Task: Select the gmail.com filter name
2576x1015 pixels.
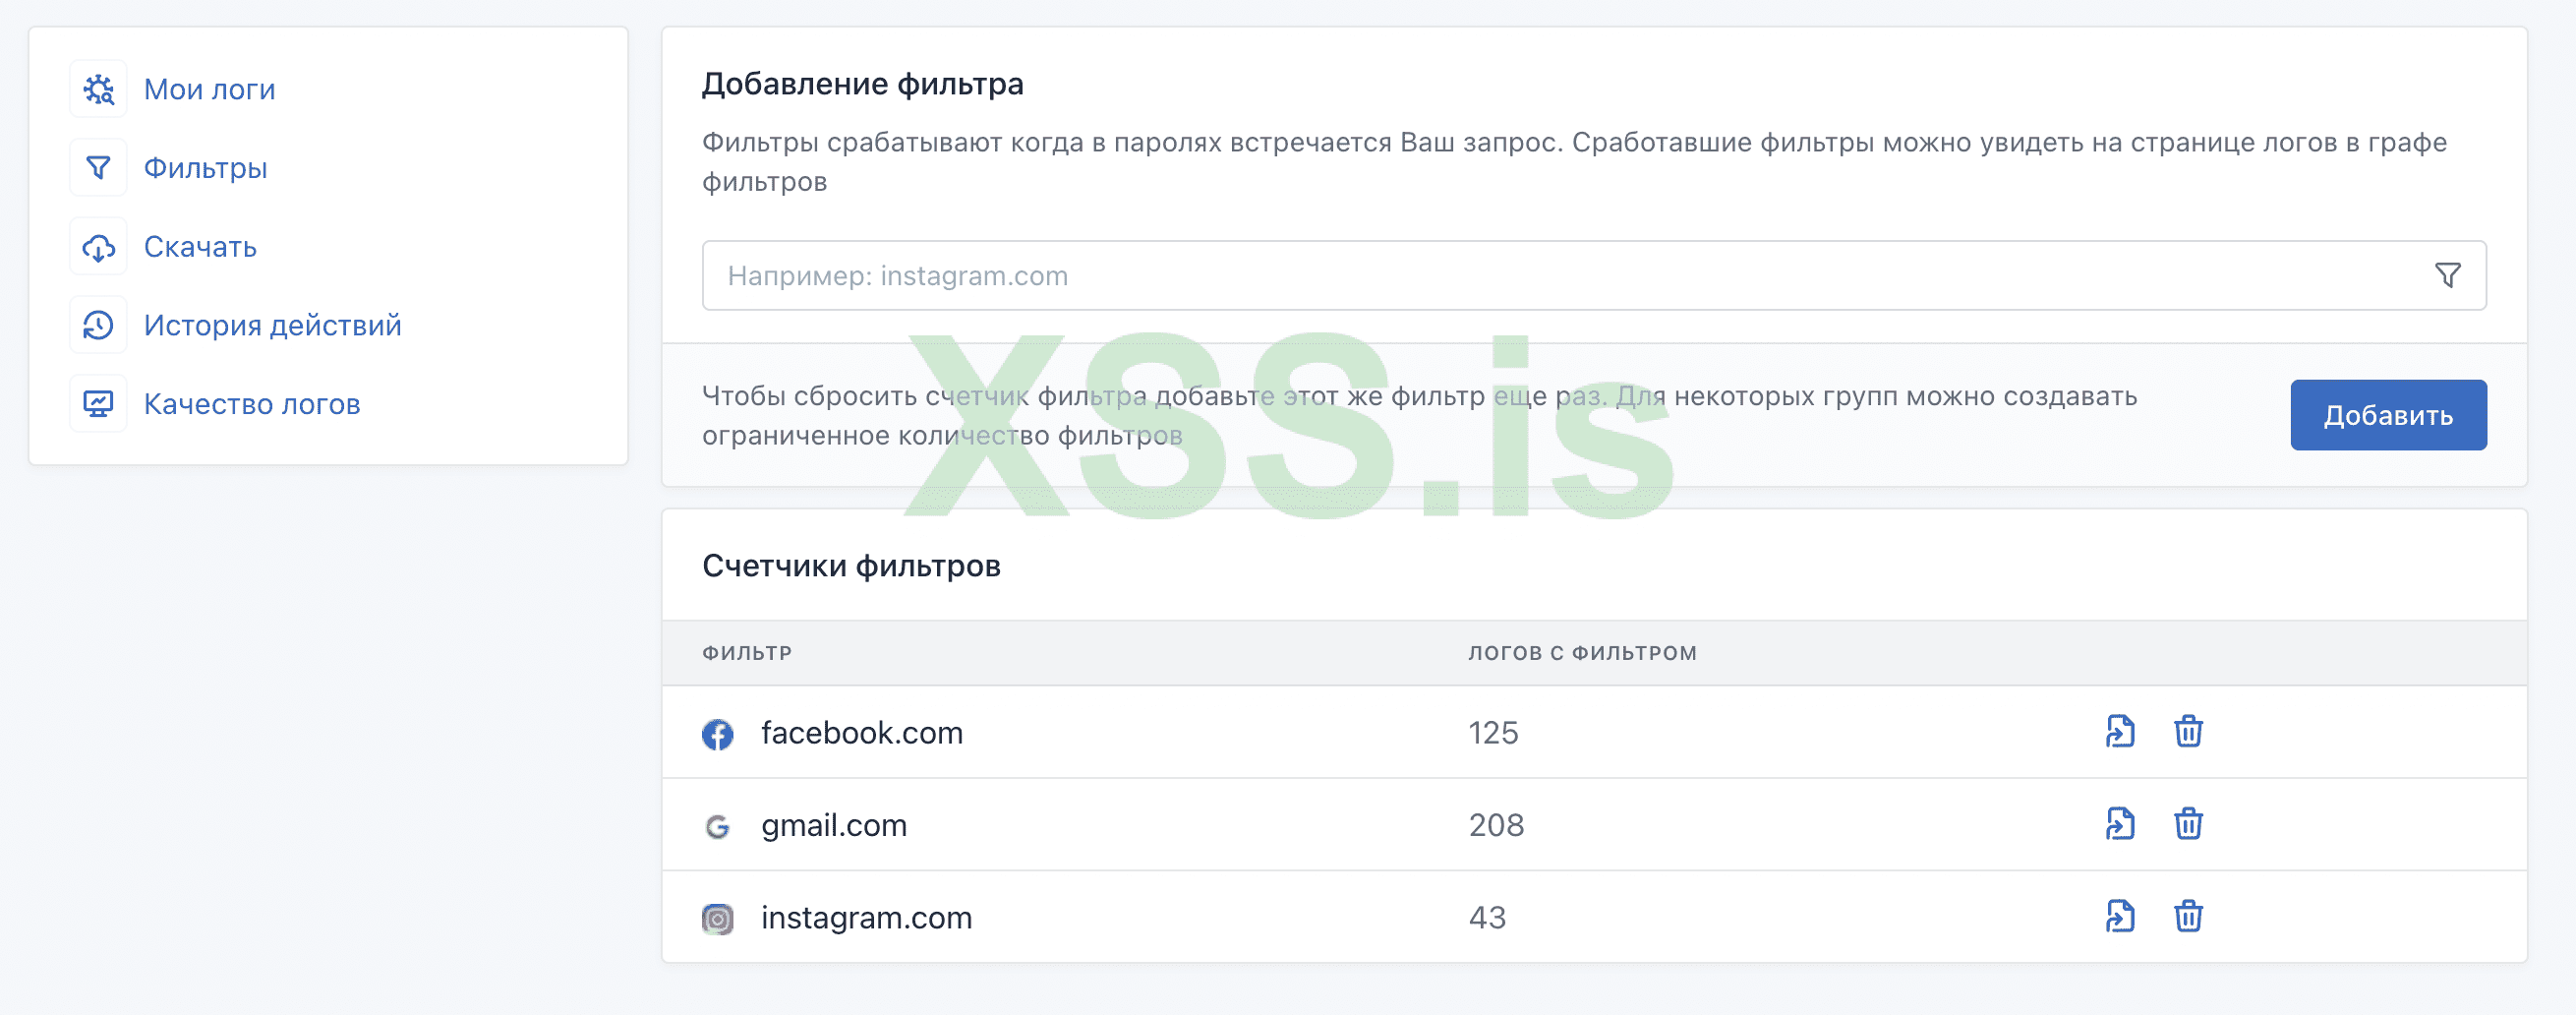Action: click(x=834, y=825)
